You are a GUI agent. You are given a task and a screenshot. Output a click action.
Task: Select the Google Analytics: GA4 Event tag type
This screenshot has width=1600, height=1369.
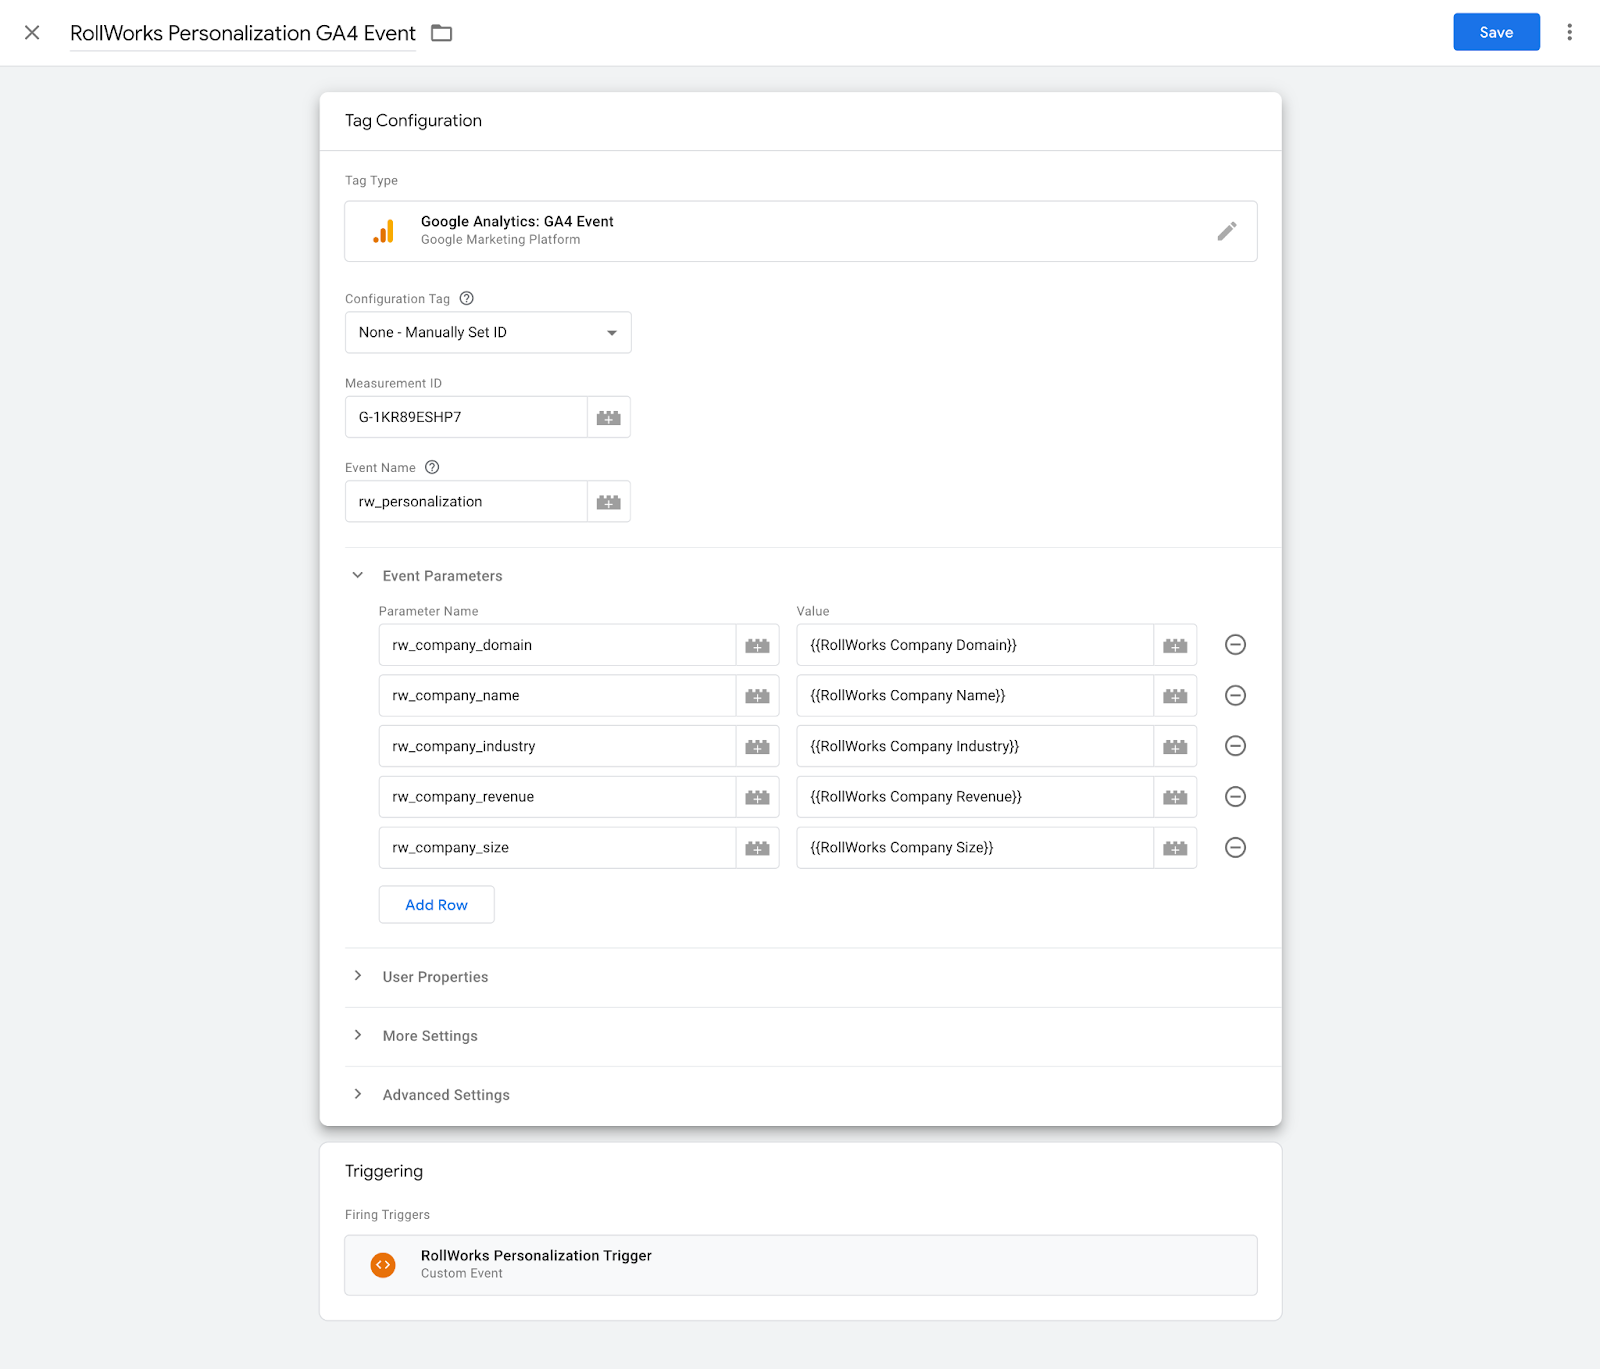pyautogui.click(x=801, y=231)
